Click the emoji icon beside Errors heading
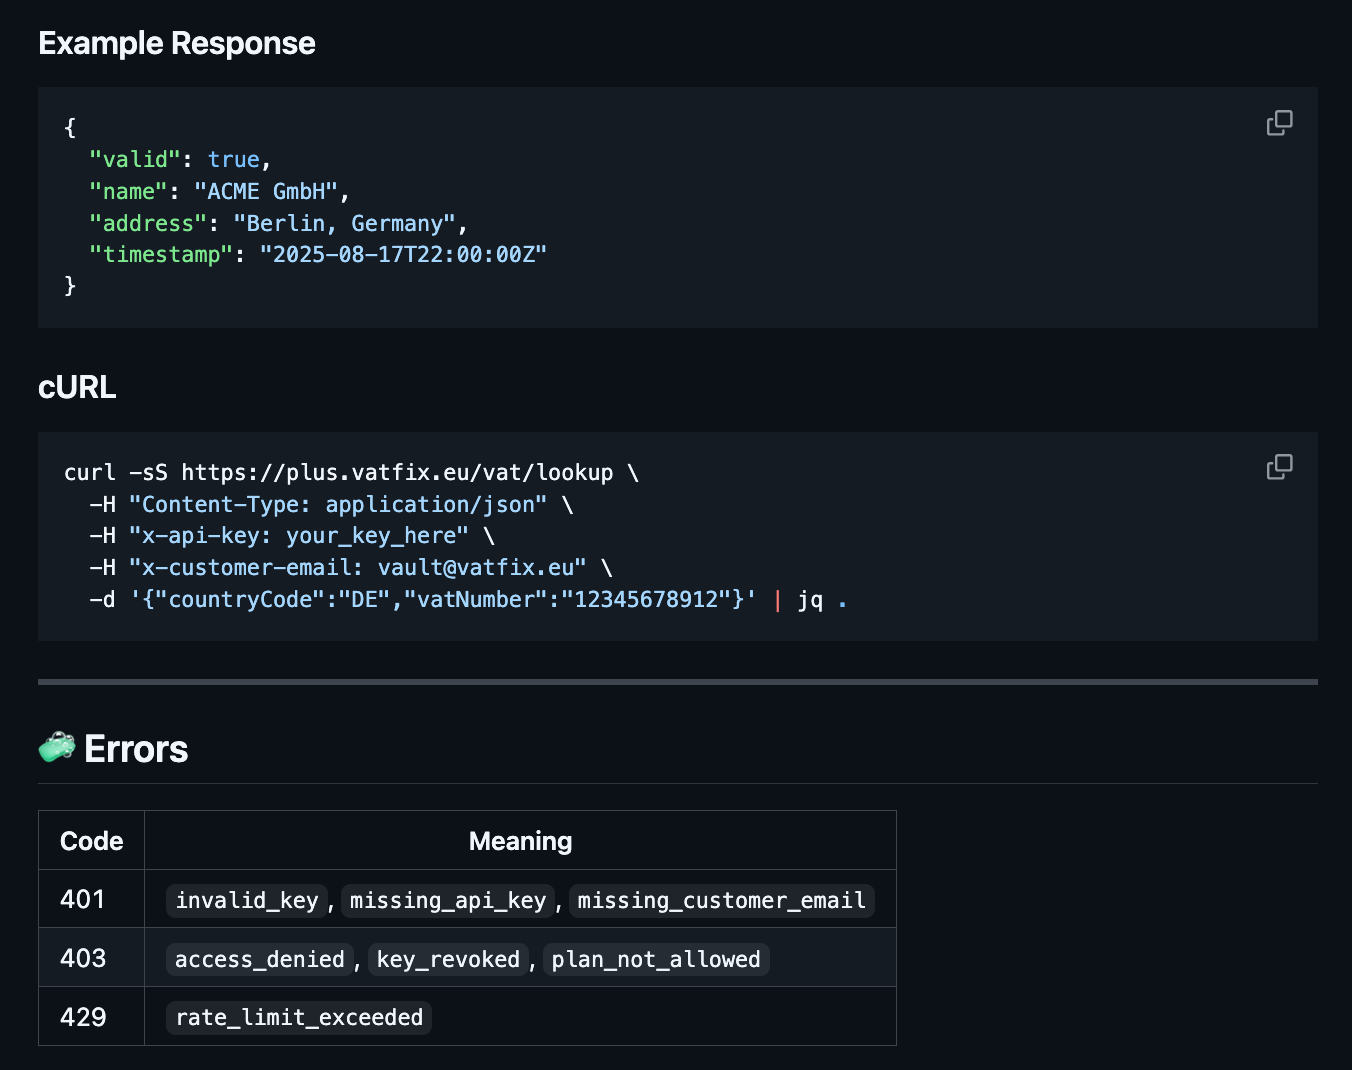The image size is (1352, 1070). [x=57, y=747]
